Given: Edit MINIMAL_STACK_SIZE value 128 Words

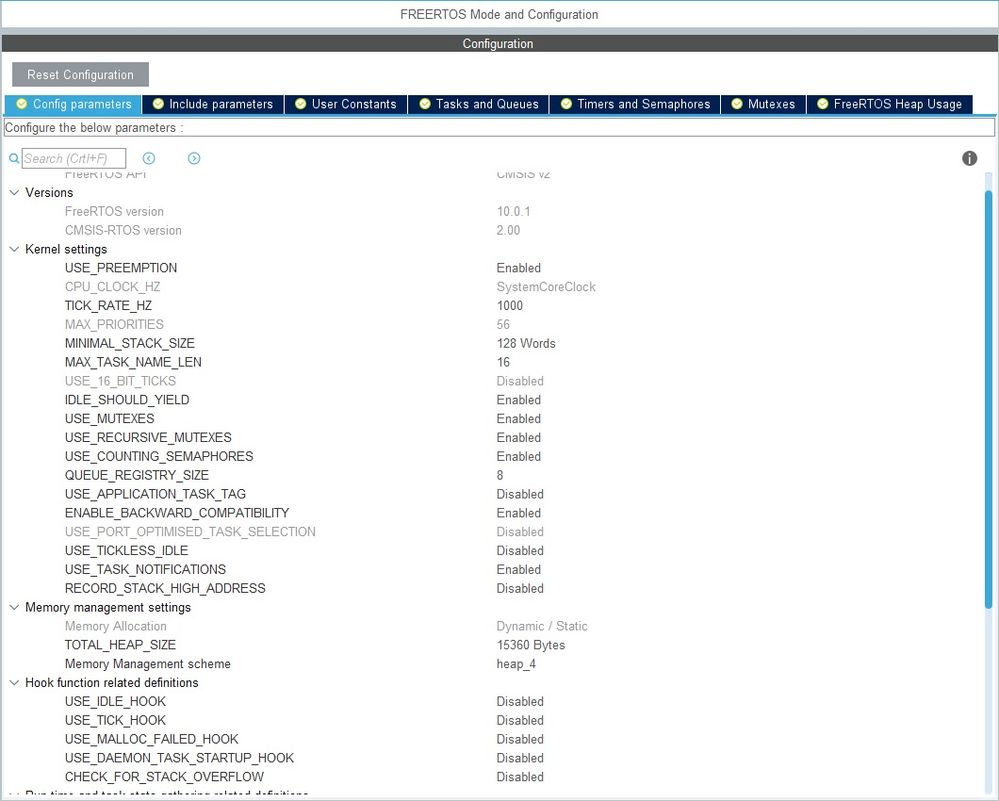Looking at the screenshot, I should (526, 343).
